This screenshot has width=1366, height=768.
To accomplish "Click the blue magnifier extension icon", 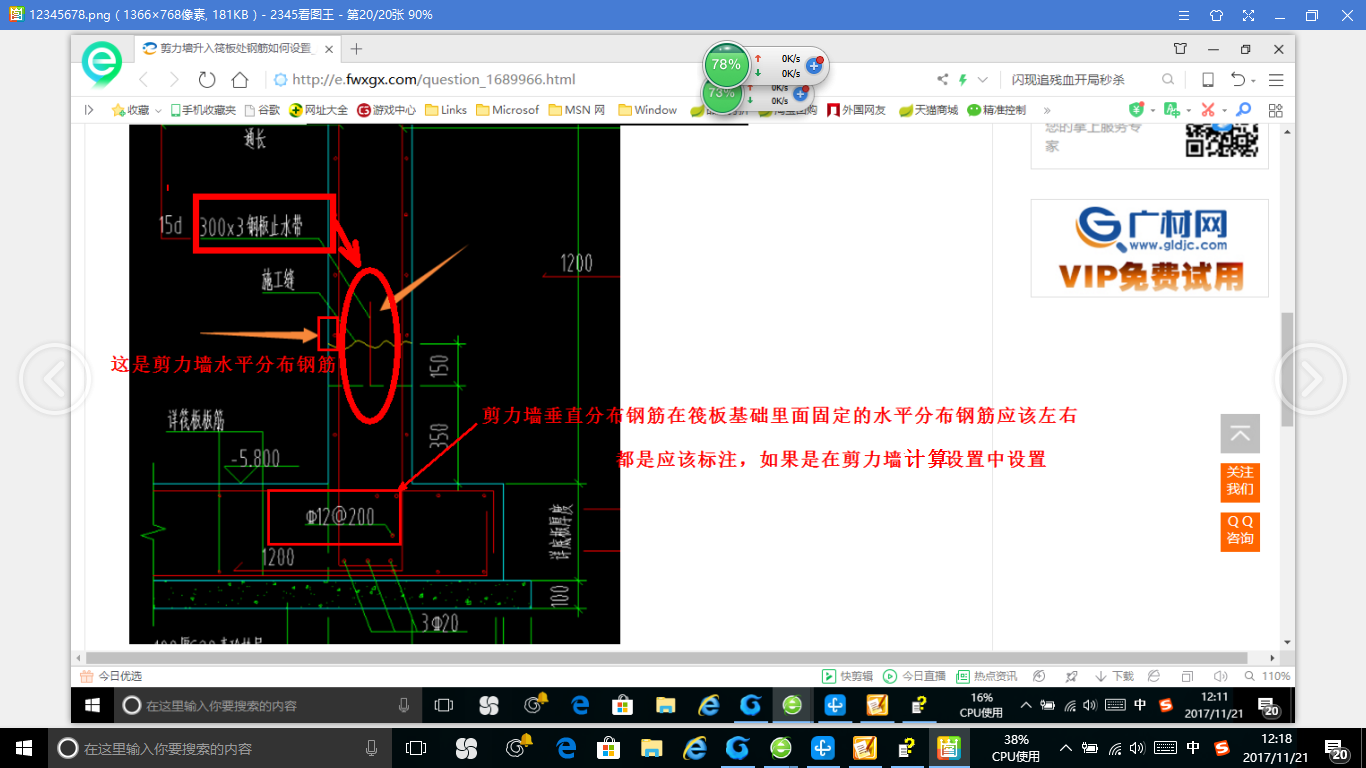I will pyautogui.click(x=1243, y=110).
